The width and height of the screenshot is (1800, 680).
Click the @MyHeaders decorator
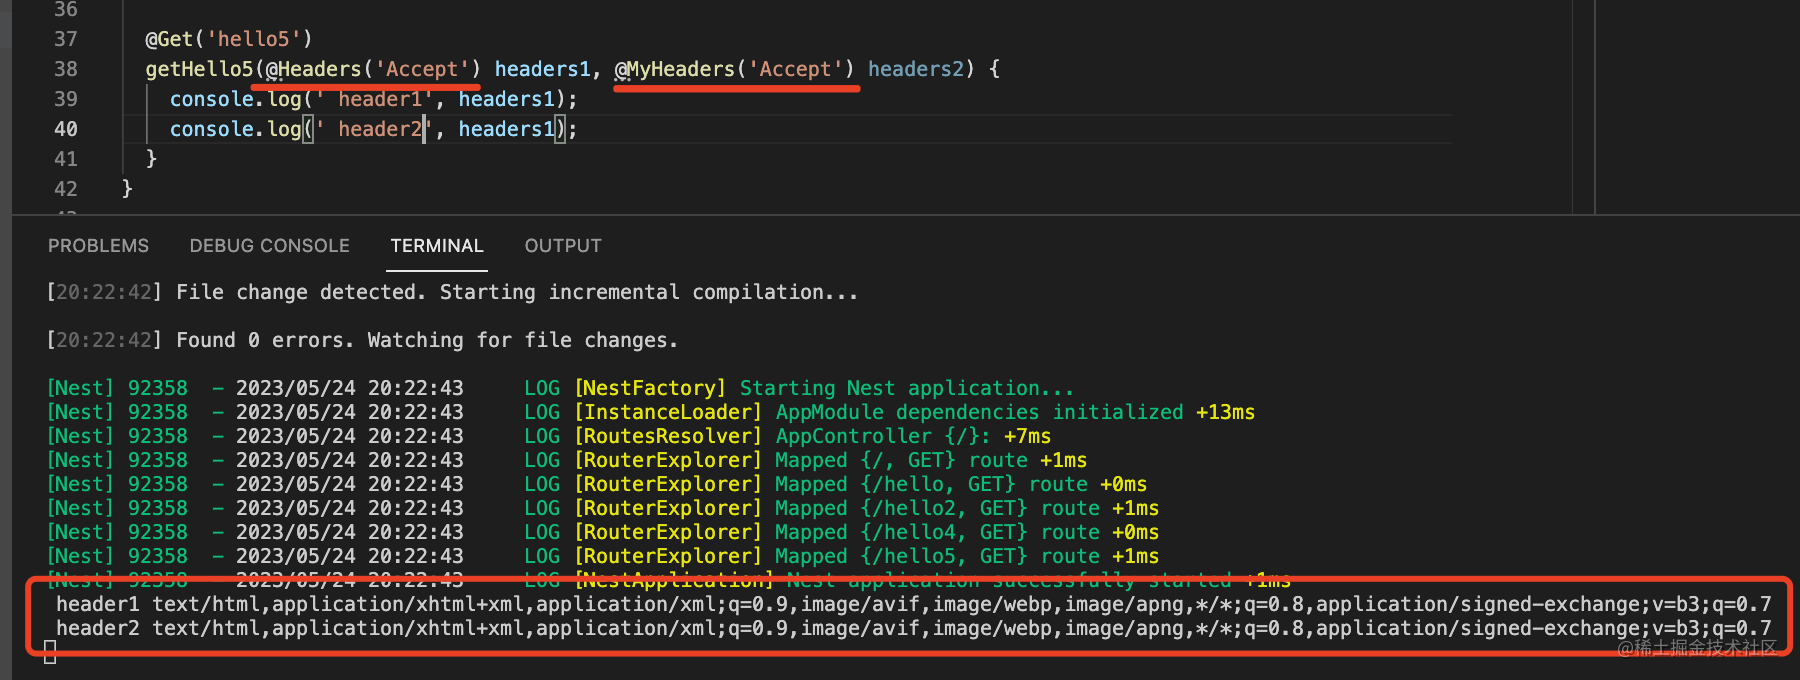point(675,69)
